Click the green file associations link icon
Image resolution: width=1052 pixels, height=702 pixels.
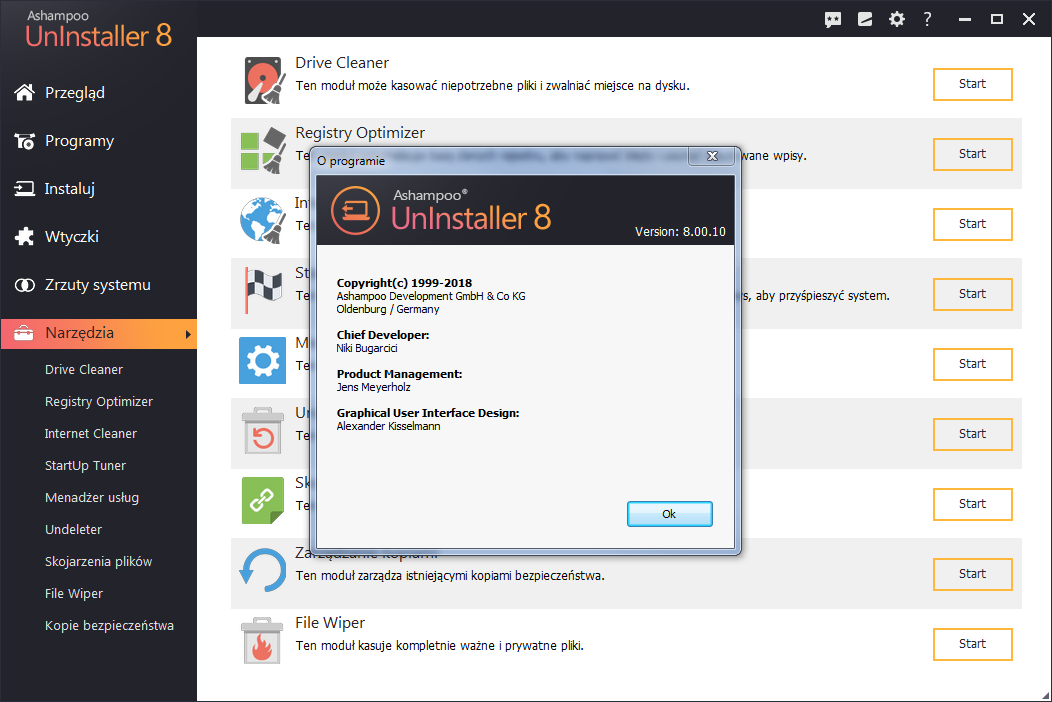click(262, 501)
